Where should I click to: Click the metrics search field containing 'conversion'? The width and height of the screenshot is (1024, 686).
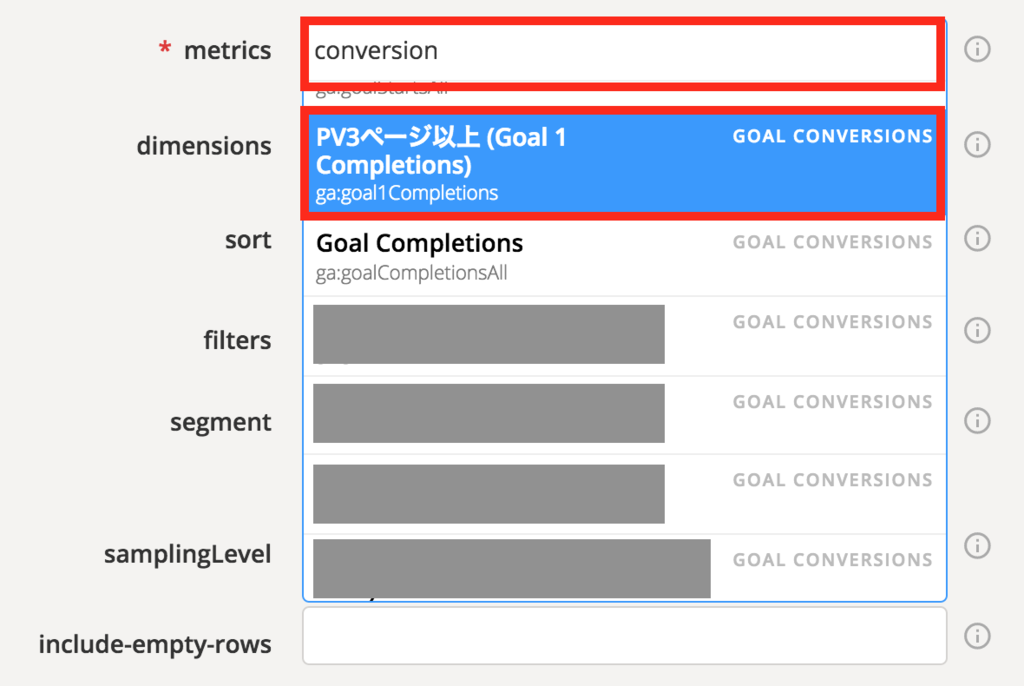tap(620, 50)
